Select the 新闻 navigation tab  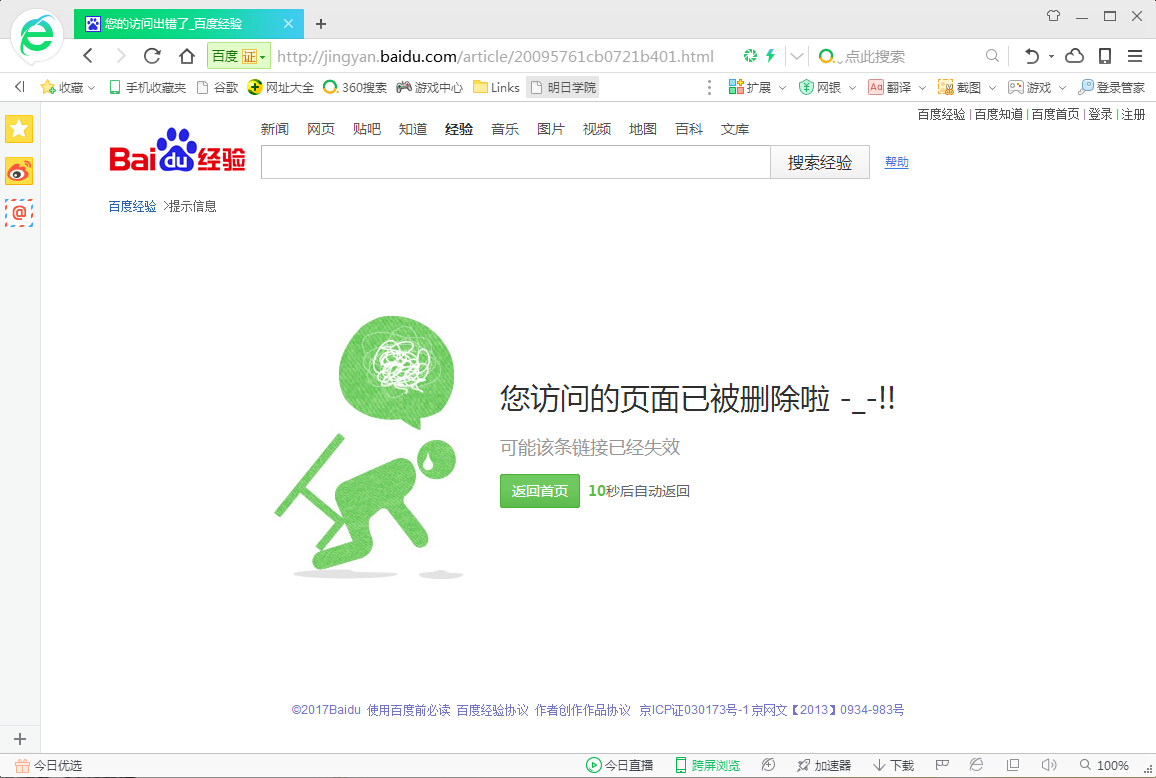click(275, 129)
